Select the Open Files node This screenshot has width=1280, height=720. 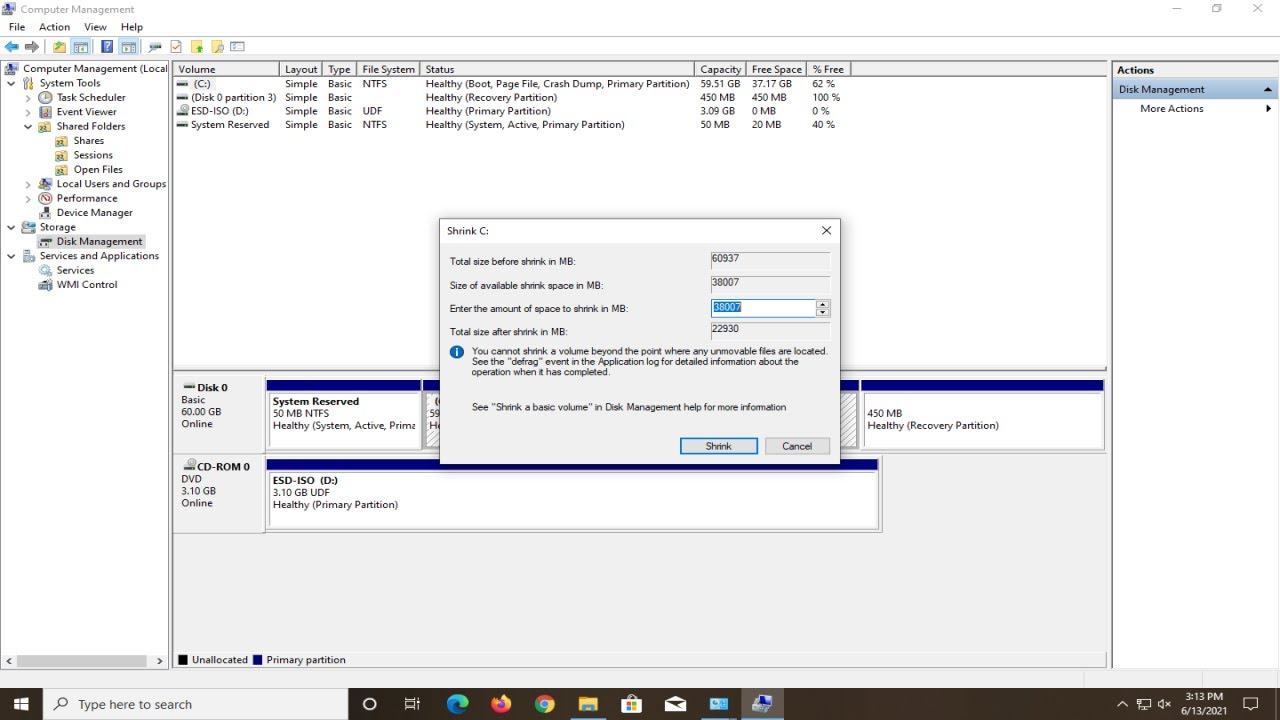[98, 170]
